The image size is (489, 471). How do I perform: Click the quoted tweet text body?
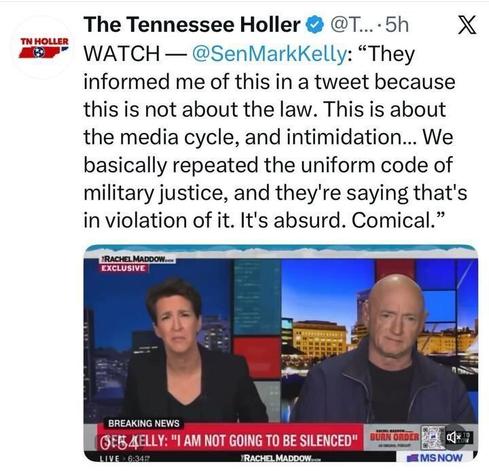(x=275, y=137)
